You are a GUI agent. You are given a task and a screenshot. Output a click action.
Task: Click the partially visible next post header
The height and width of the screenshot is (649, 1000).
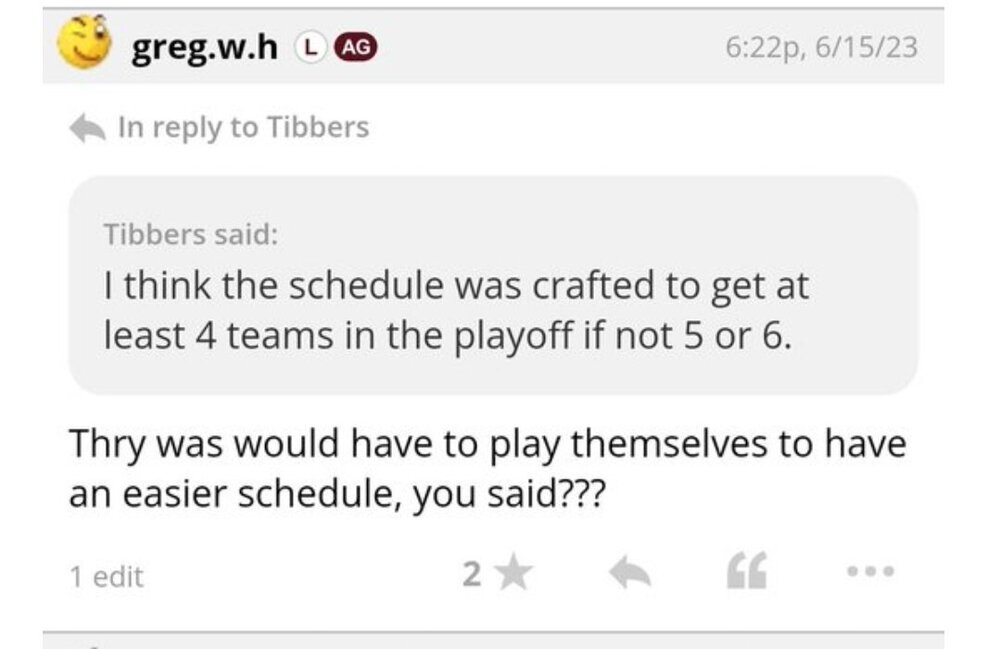[x=493, y=640]
